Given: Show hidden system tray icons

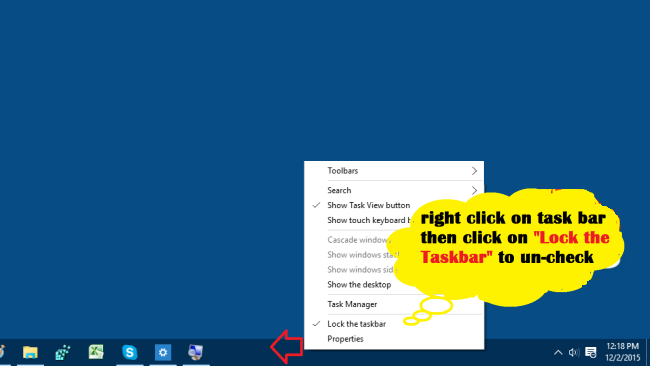Looking at the screenshot, I should point(558,352).
